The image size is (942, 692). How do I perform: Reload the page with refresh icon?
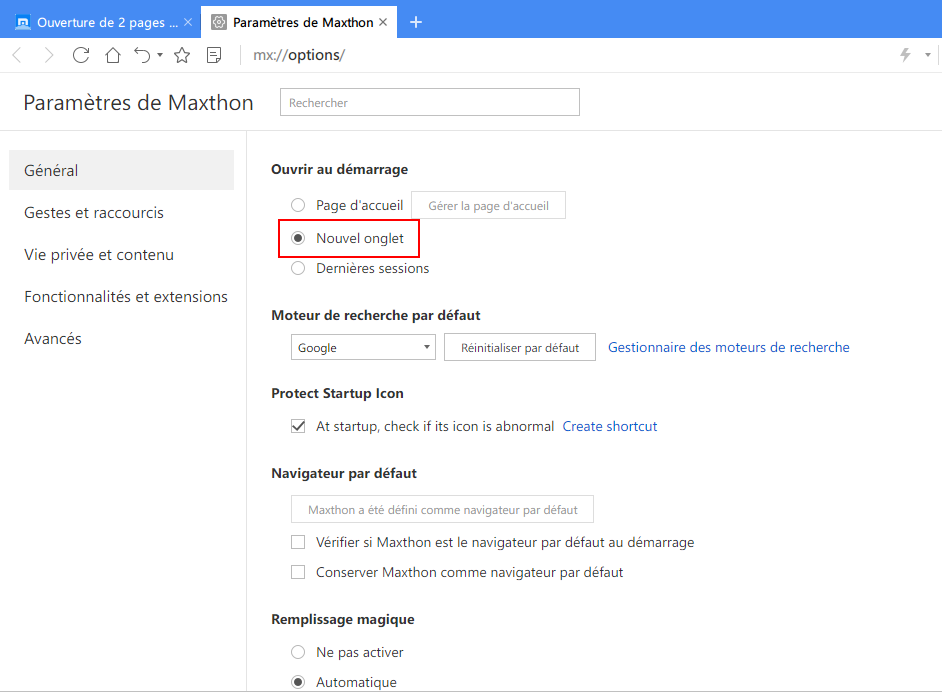click(81, 55)
